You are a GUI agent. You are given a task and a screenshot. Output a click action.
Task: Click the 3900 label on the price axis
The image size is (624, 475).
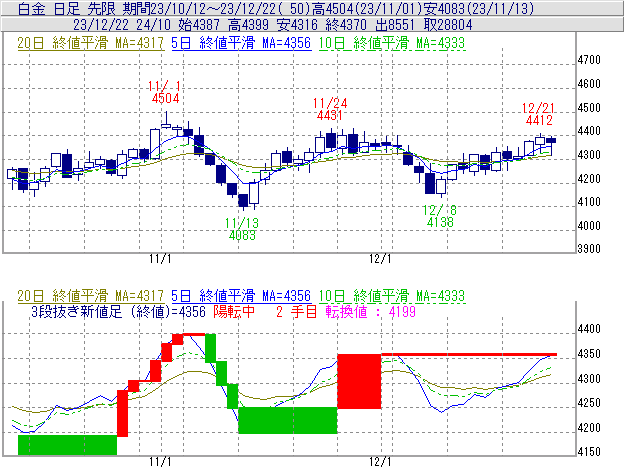tap(589, 249)
